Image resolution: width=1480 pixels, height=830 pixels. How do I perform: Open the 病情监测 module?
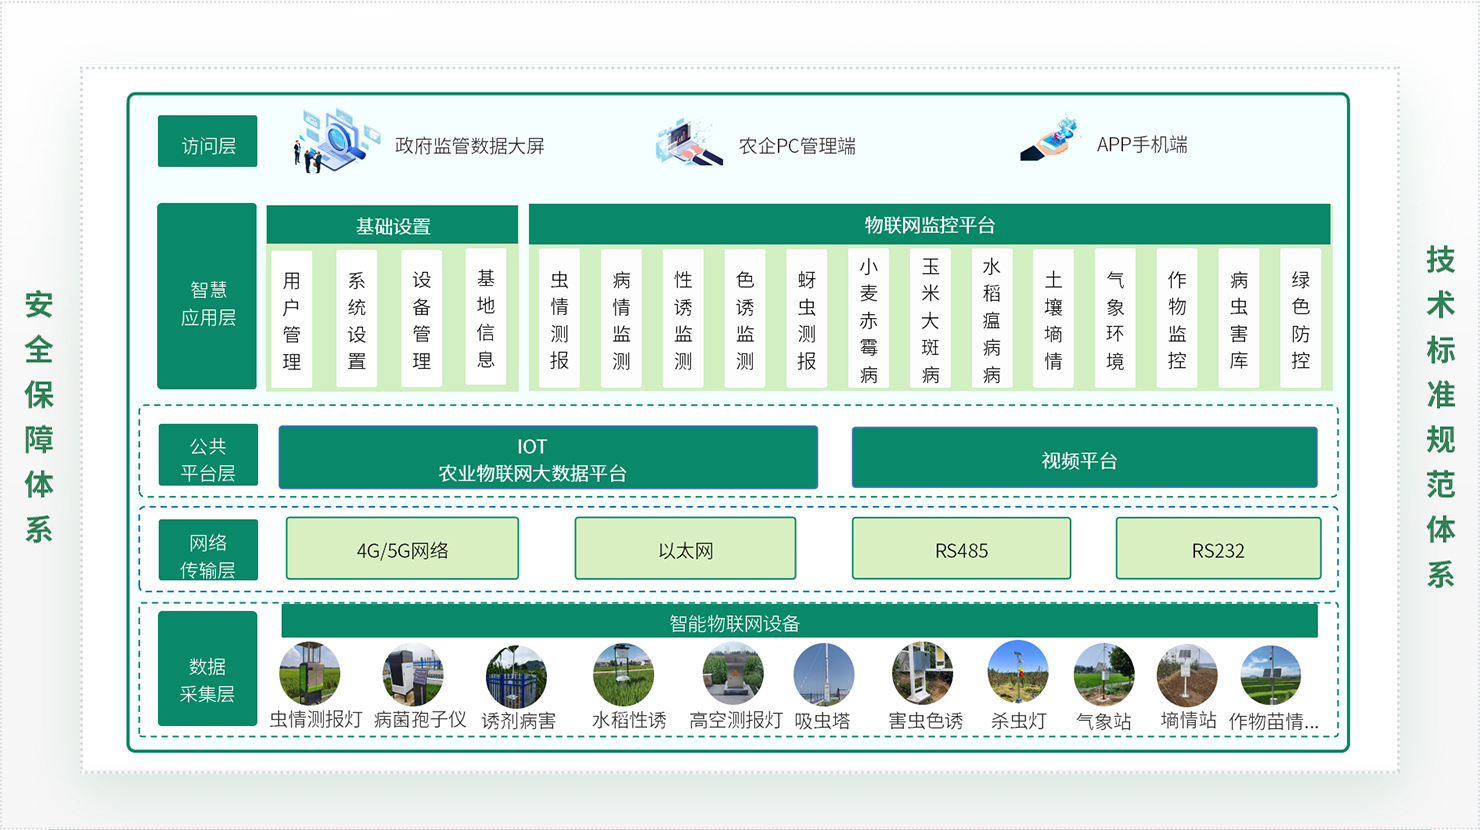(x=622, y=319)
